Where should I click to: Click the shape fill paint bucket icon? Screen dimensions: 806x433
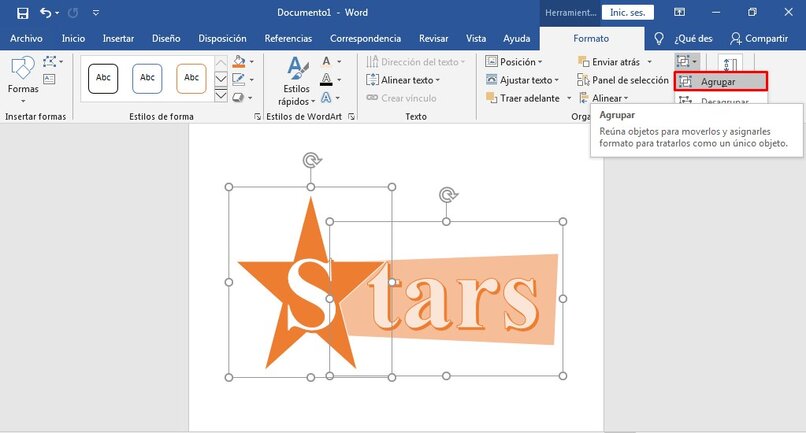(239, 61)
